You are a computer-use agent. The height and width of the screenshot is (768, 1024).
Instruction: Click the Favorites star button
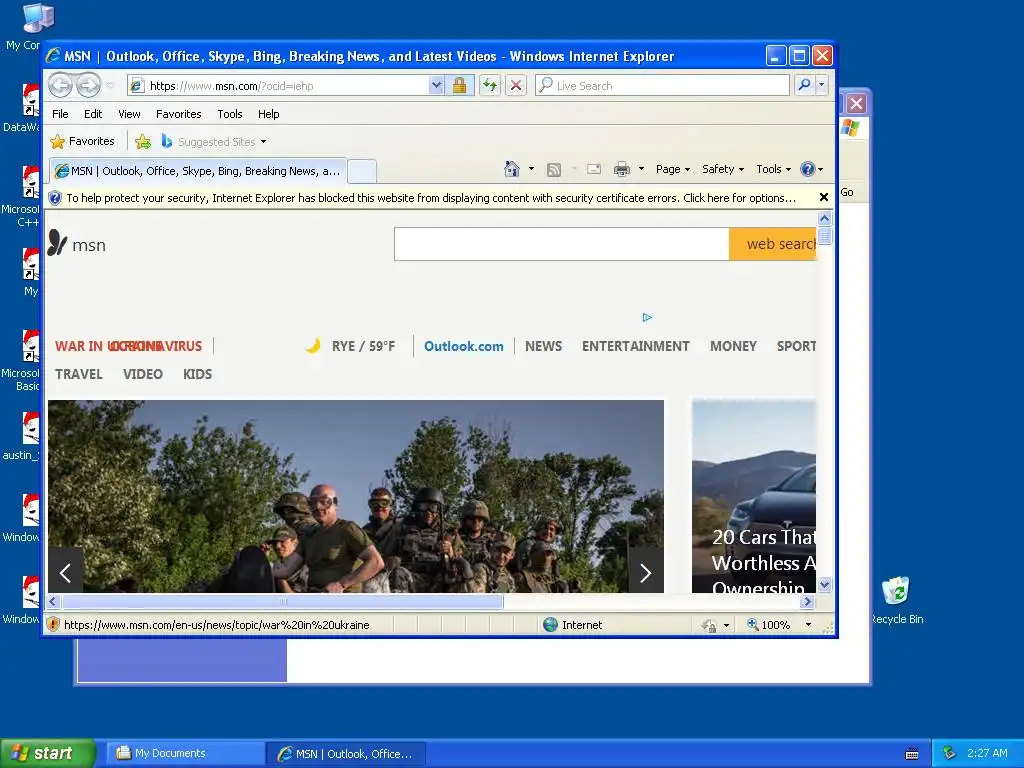point(82,141)
